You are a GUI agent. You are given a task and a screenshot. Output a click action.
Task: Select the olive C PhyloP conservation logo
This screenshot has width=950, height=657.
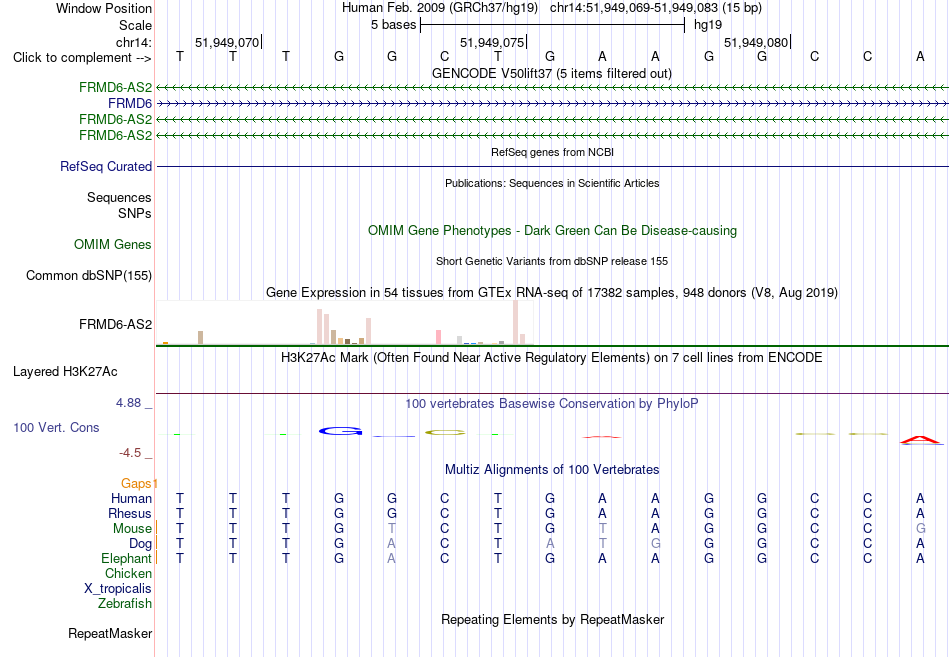[445, 433]
